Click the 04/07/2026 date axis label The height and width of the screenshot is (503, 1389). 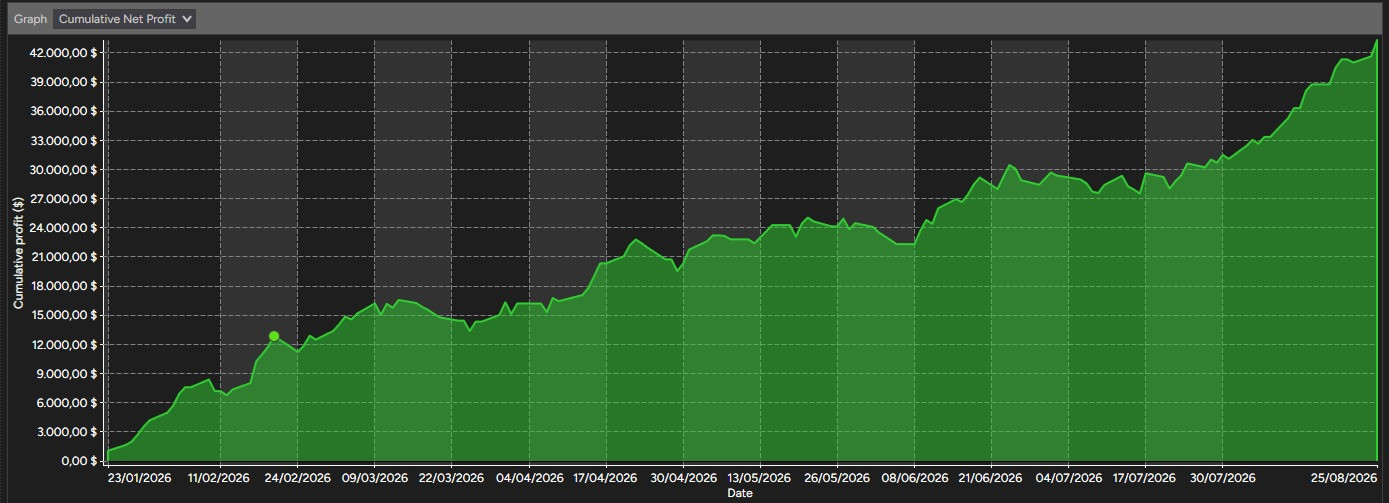[1067, 478]
